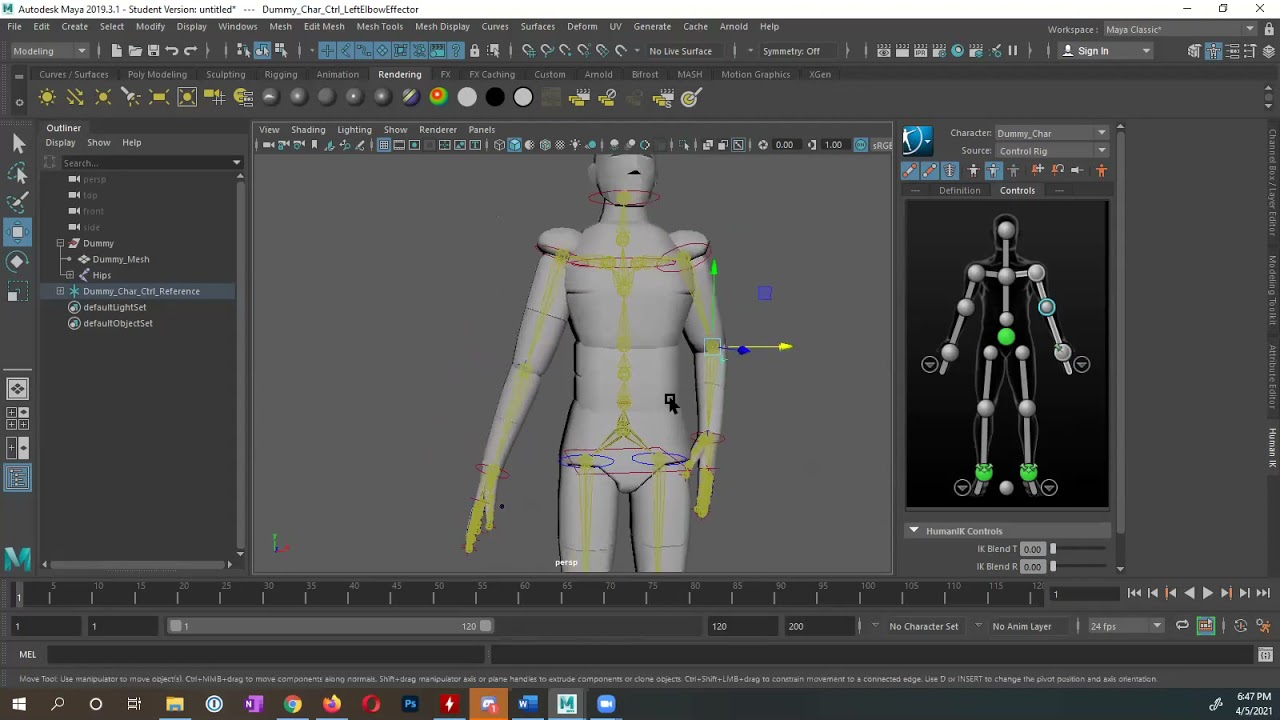1280x720 pixels.
Task: Select the Select tool arrow in toolbox
Action: 18,144
